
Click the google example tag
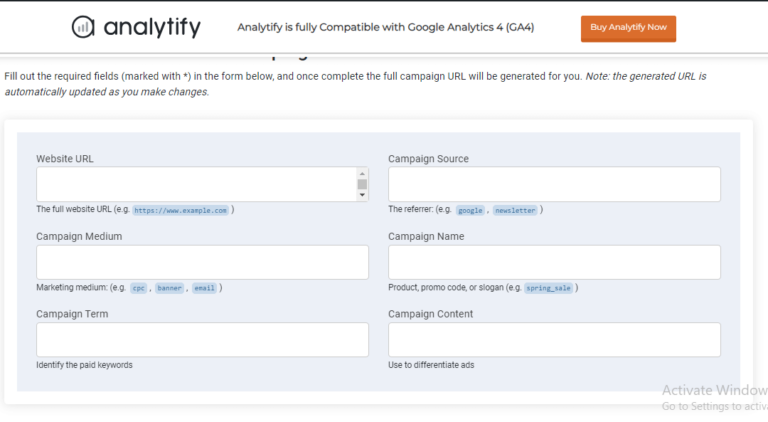[x=470, y=210]
